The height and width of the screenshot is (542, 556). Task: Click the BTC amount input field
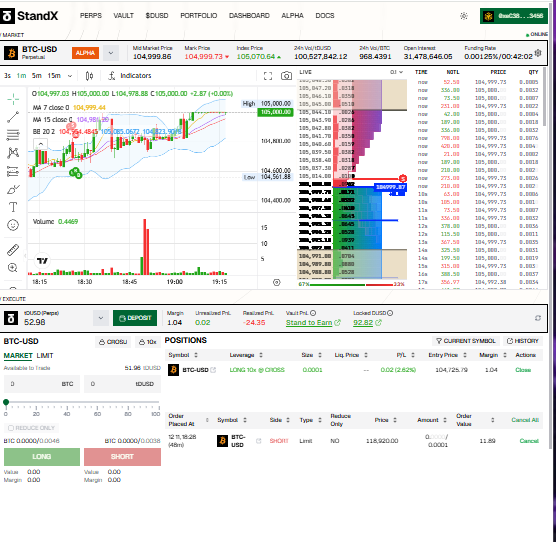[42, 384]
